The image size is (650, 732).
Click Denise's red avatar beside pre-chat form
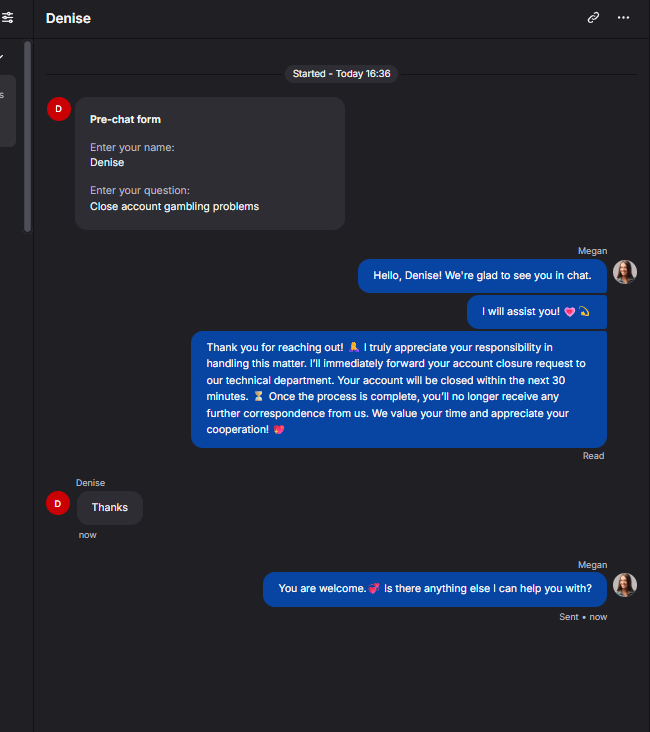click(59, 109)
